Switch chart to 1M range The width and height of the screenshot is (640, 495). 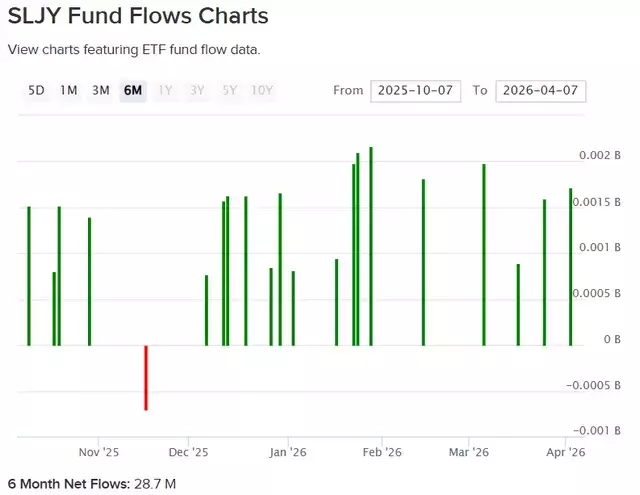[69, 90]
